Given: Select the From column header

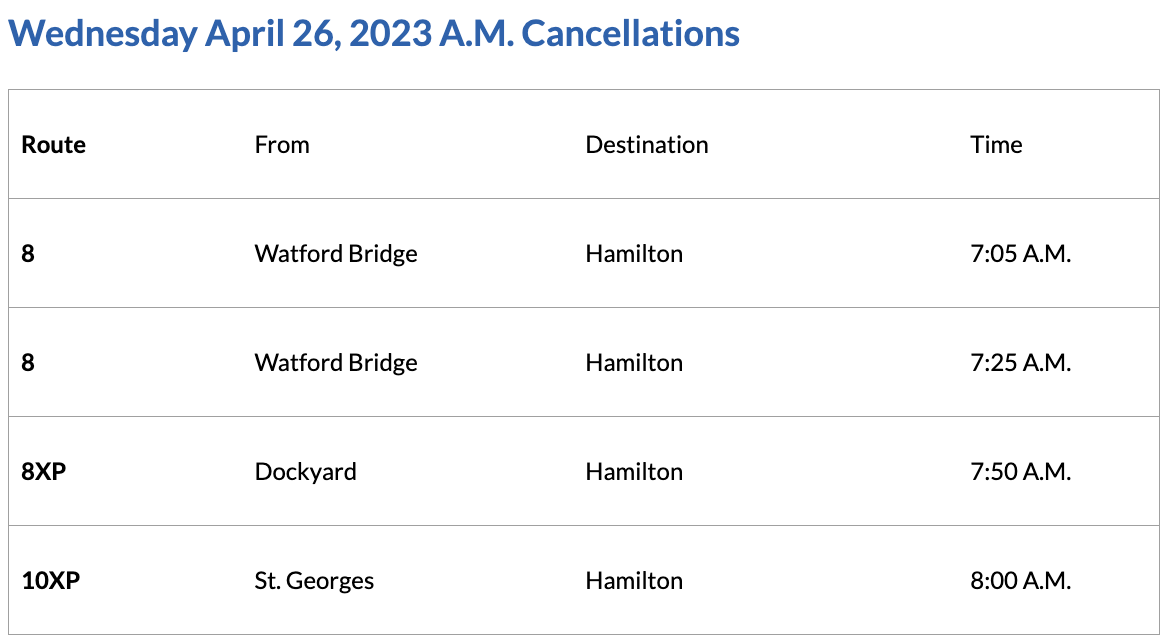Looking at the screenshot, I should pyautogui.click(x=282, y=145).
